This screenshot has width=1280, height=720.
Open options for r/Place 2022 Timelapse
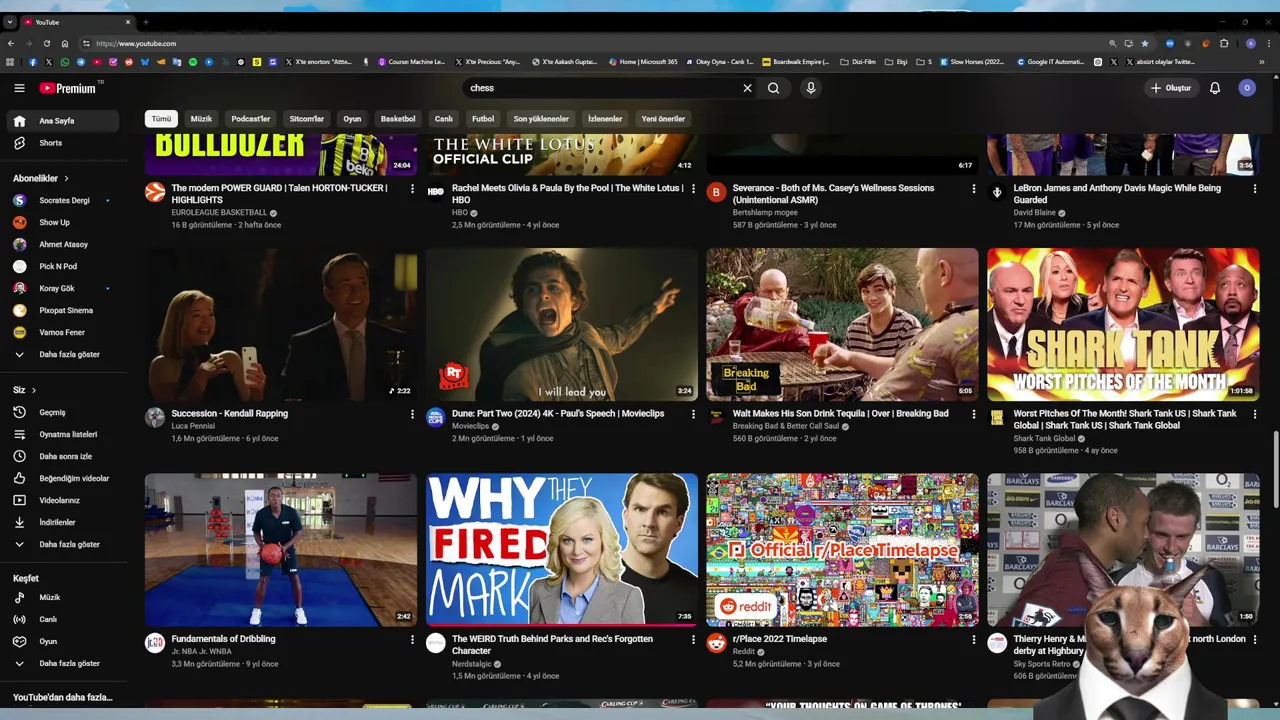click(974, 639)
